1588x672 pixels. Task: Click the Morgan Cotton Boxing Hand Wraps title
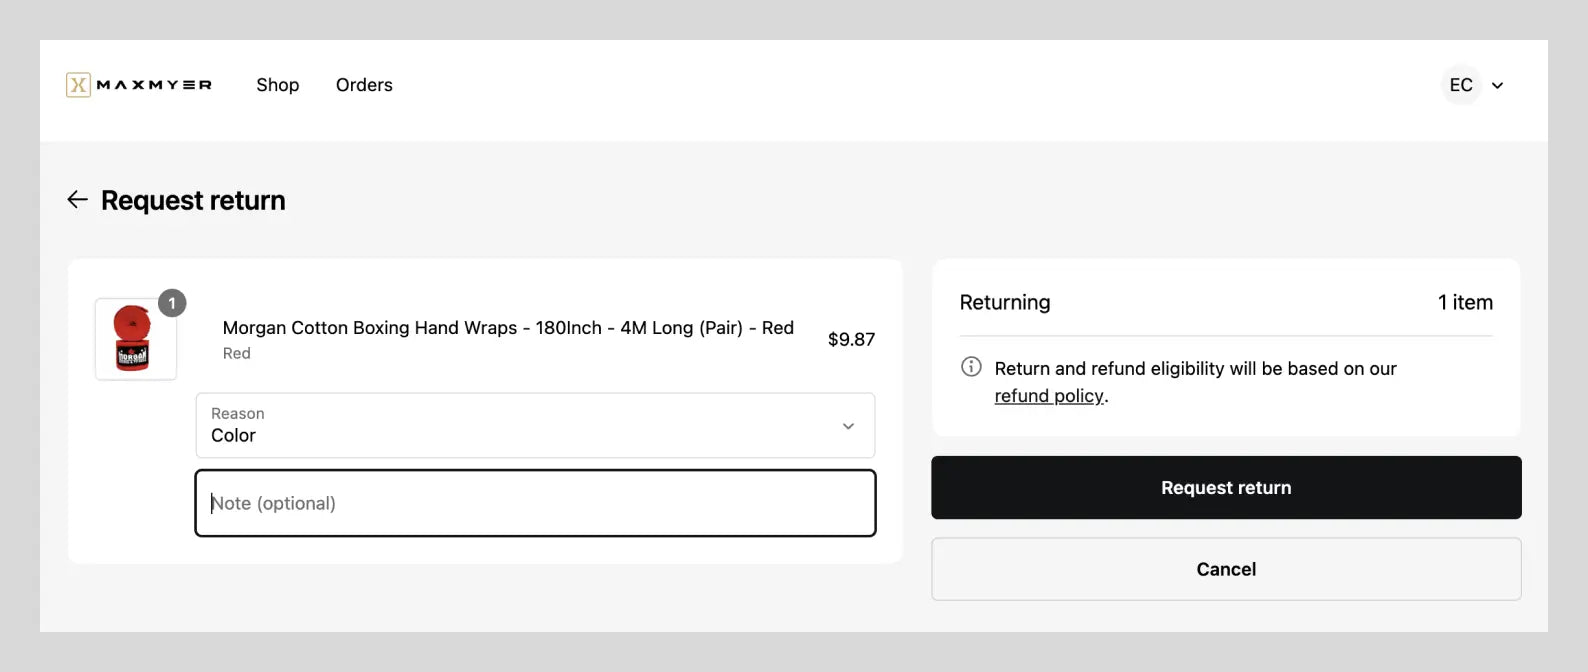click(508, 328)
